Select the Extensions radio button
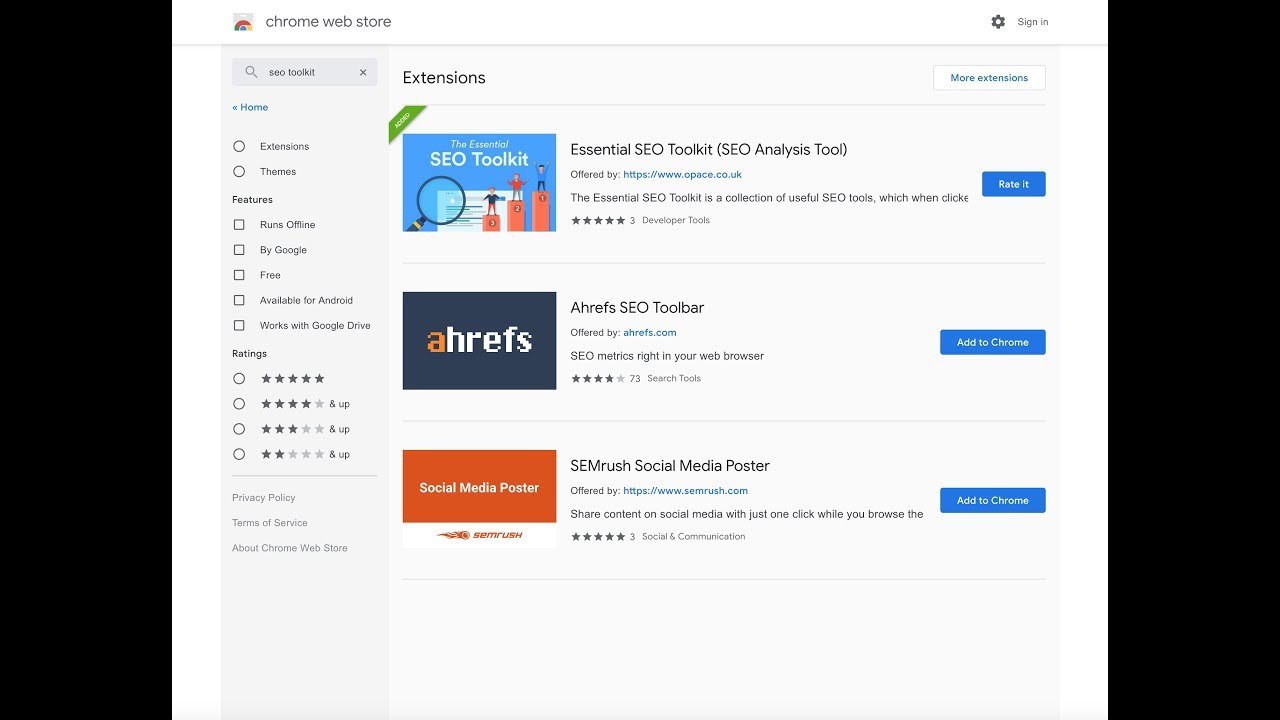Viewport: 1280px width, 720px height. [239, 146]
